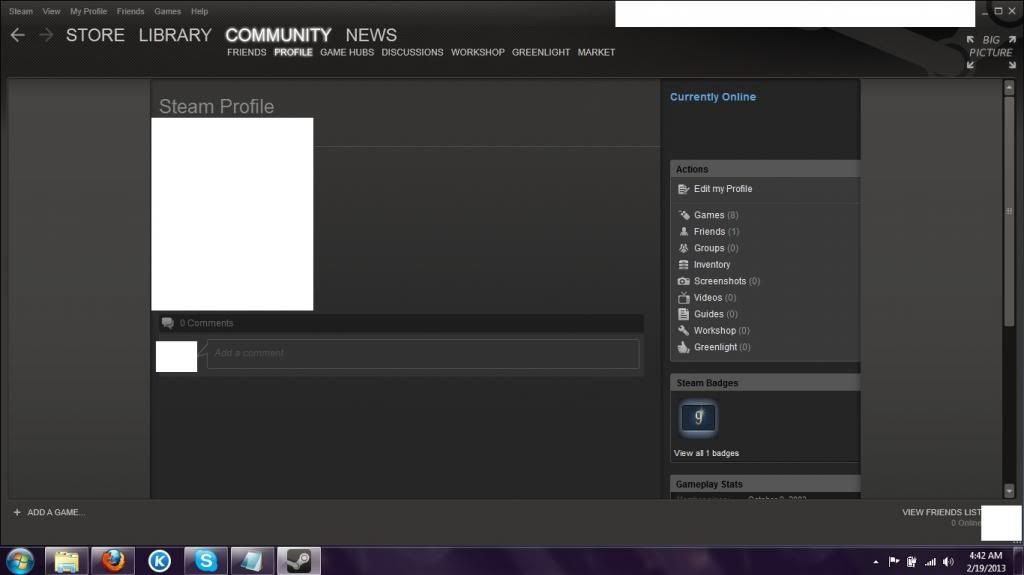Click the page scrollbar up arrow

tap(1009, 88)
